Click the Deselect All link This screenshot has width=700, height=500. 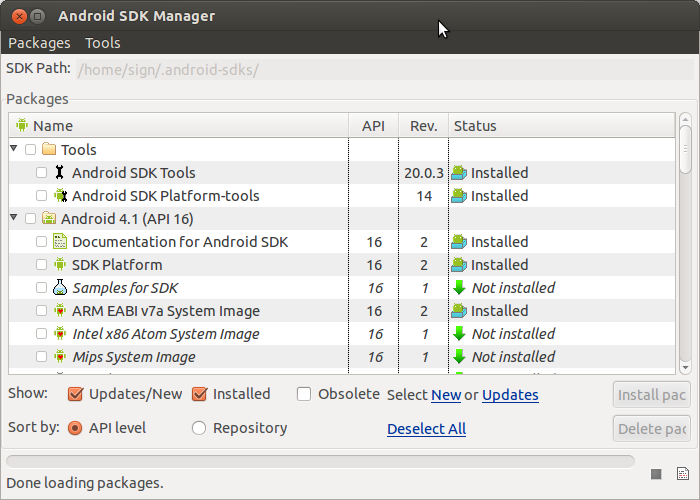pyautogui.click(x=426, y=429)
